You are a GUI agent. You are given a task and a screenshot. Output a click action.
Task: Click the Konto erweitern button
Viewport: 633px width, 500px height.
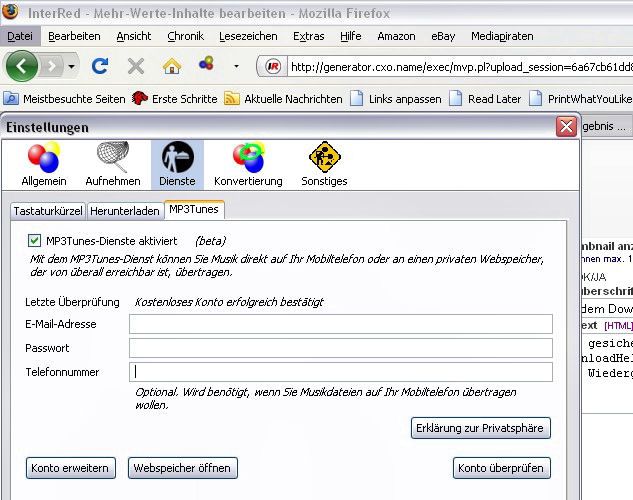[71, 468]
